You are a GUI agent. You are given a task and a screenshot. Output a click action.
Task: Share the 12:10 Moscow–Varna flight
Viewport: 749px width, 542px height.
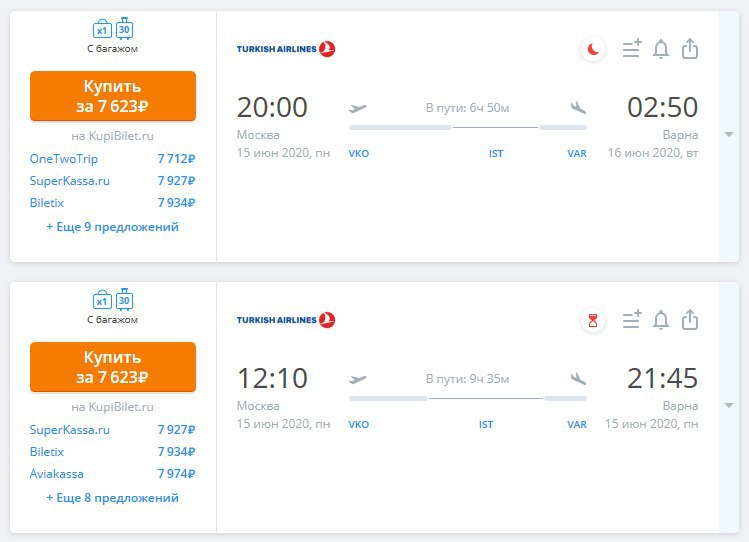[x=690, y=319]
